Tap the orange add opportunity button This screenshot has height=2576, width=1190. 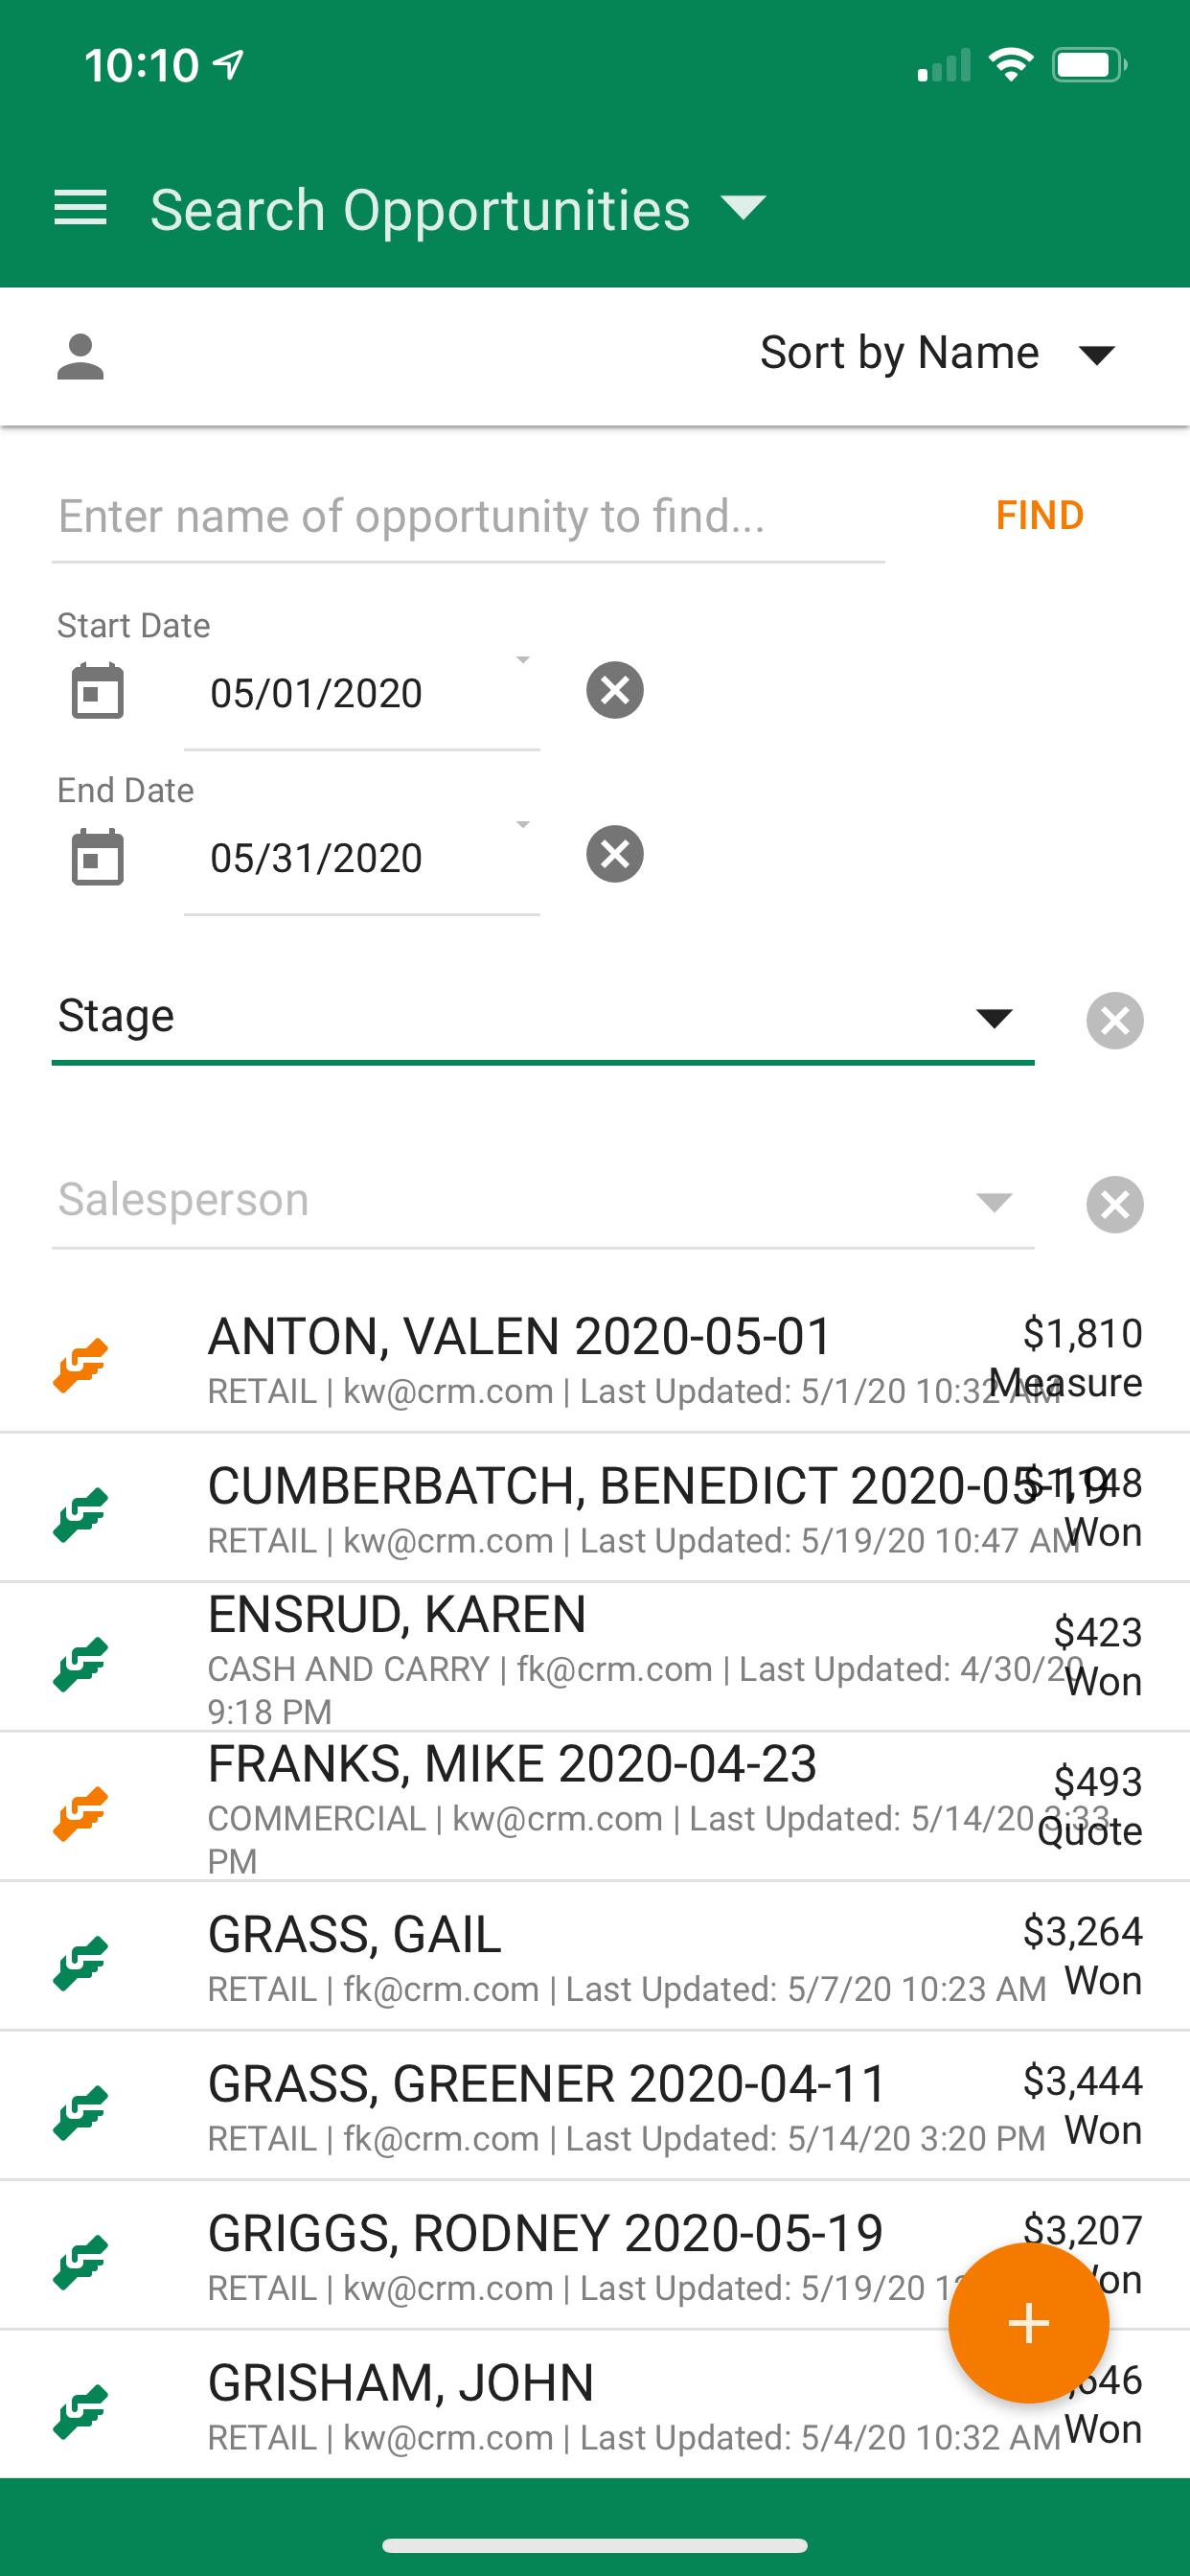click(x=1028, y=2322)
